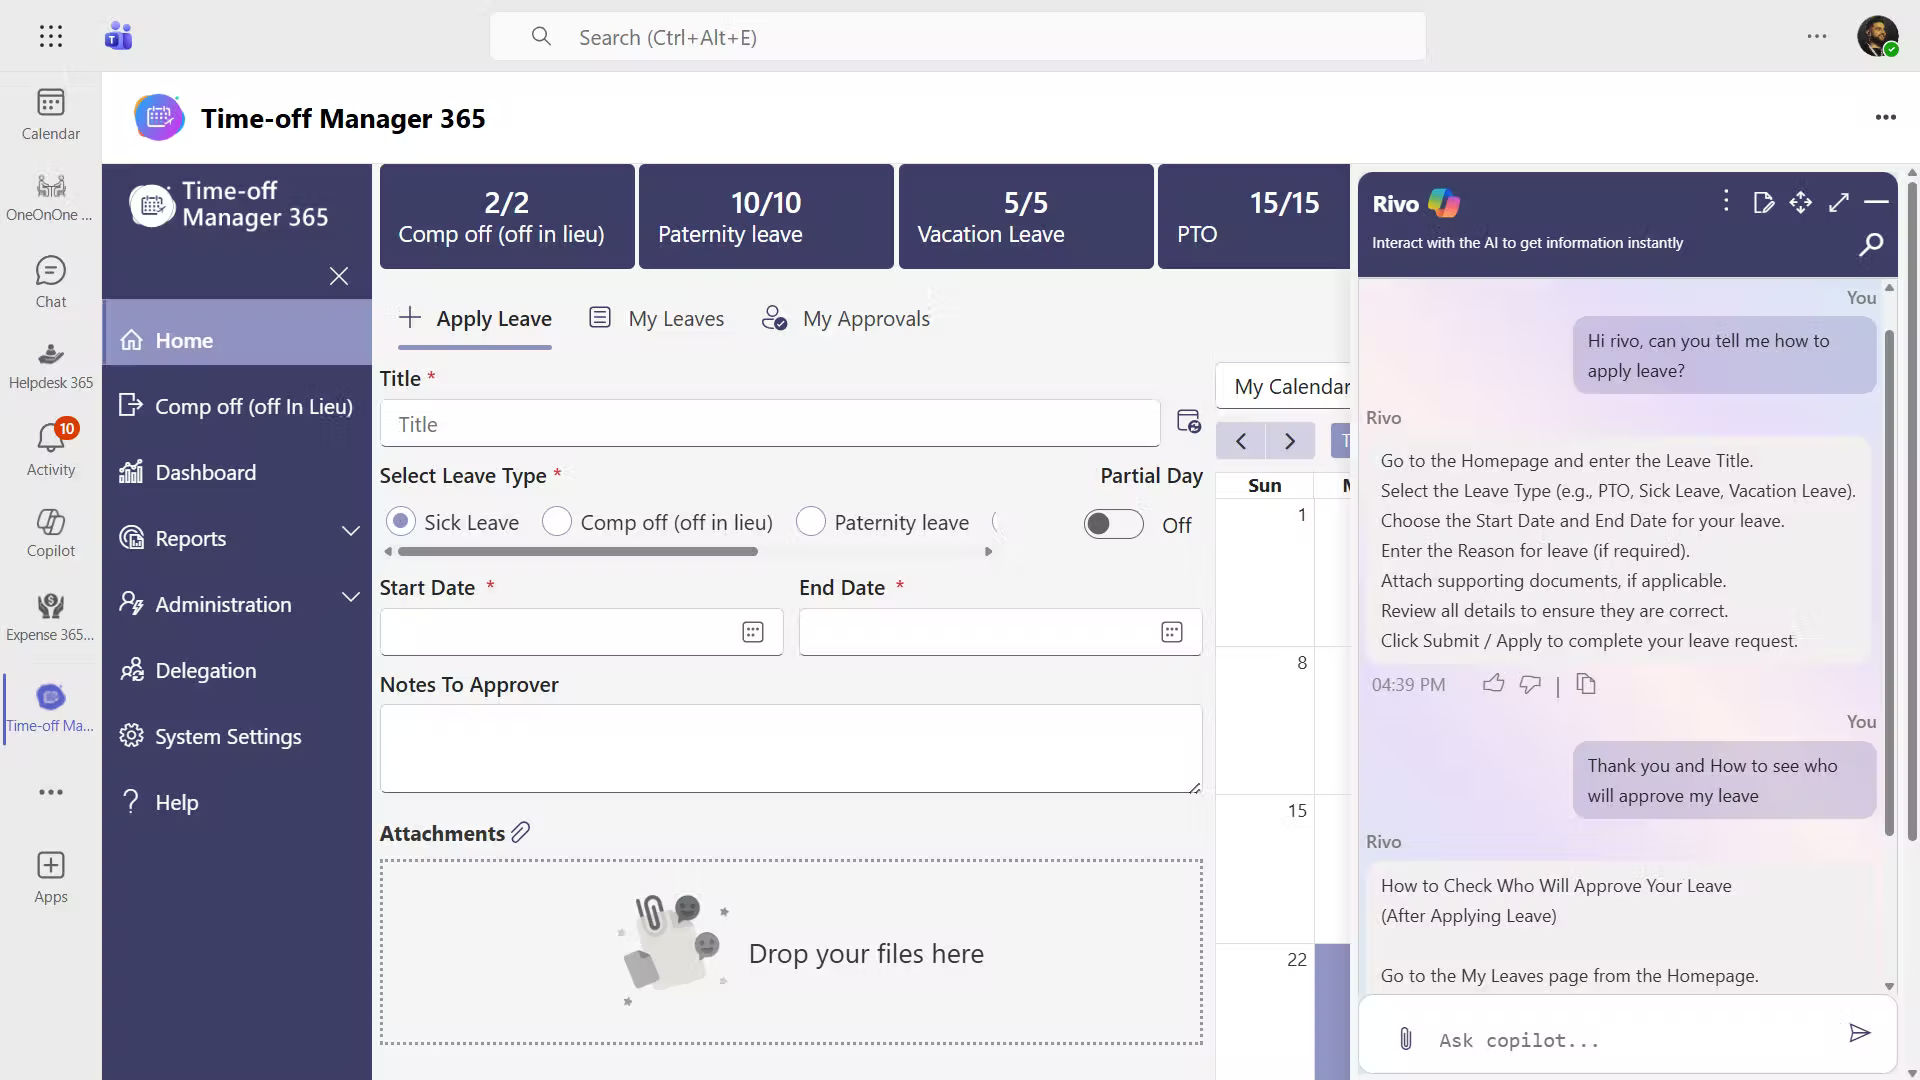1920x1080 pixels.
Task: Click the thumbs up icon on Rivo's reply
Action: pyautogui.click(x=1493, y=684)
